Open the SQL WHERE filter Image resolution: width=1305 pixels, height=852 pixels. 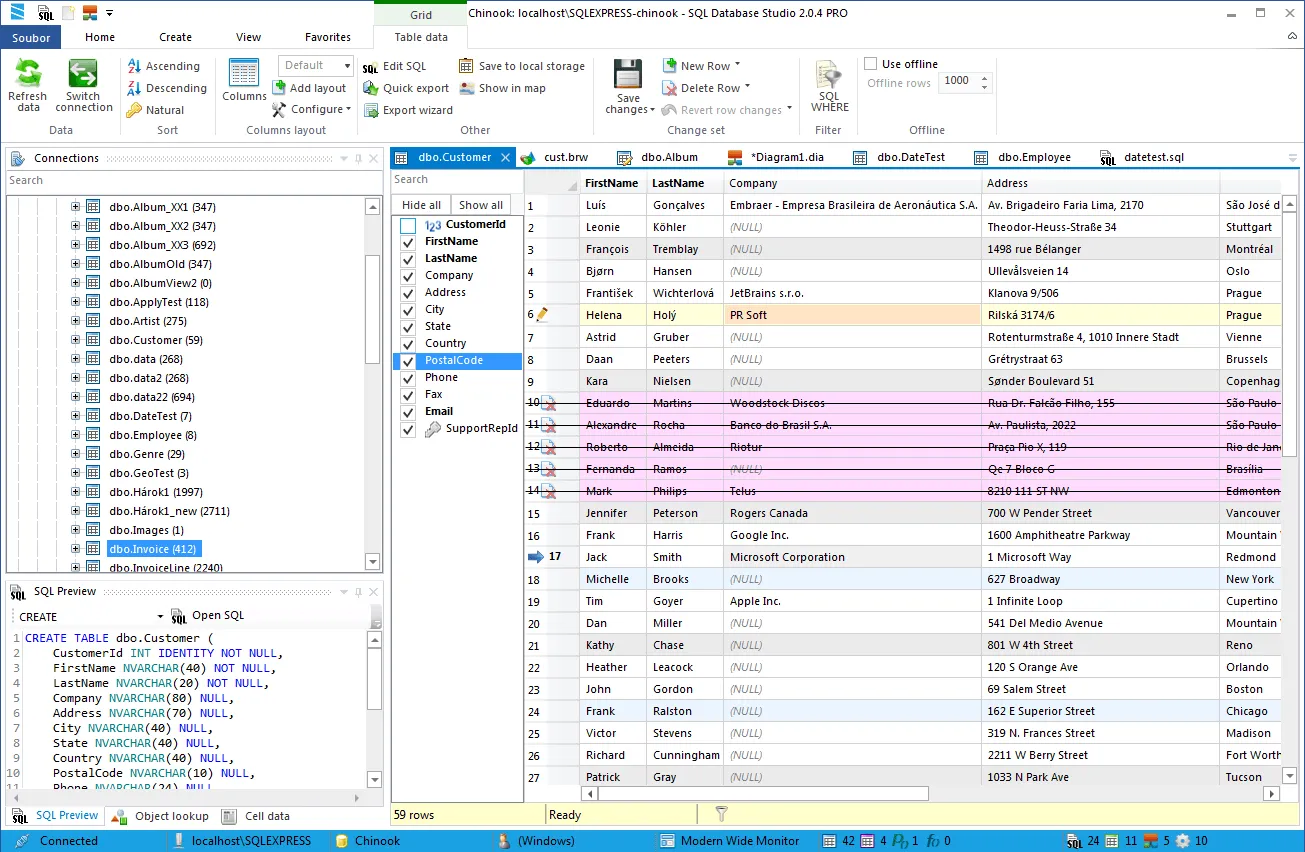(x=828, y=84)
